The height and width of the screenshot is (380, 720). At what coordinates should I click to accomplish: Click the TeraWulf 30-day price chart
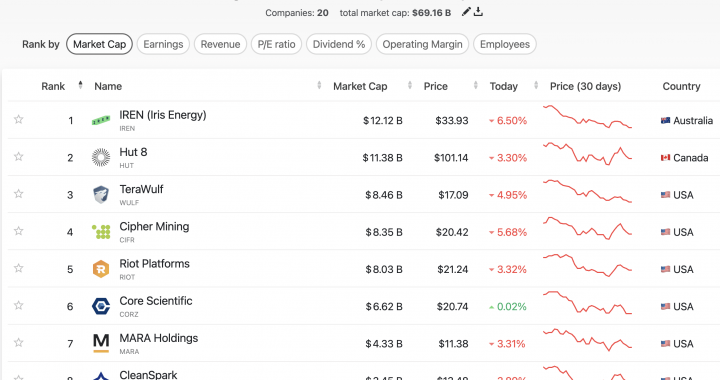pos(587,191)
